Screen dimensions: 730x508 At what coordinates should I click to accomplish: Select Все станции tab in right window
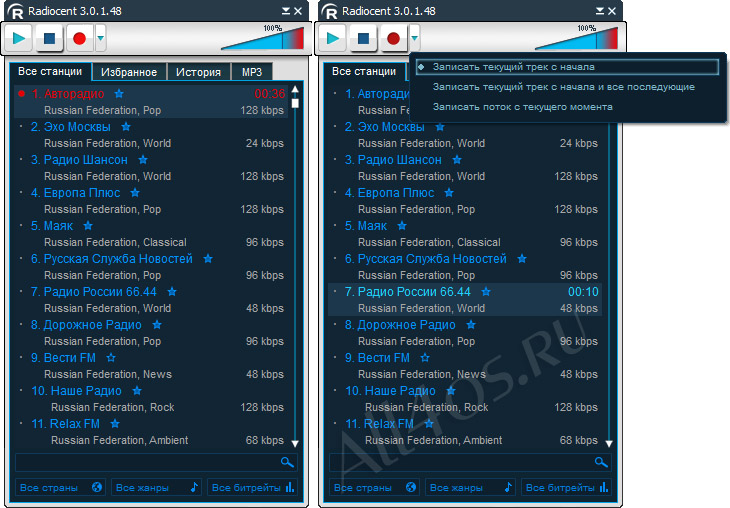364,72
